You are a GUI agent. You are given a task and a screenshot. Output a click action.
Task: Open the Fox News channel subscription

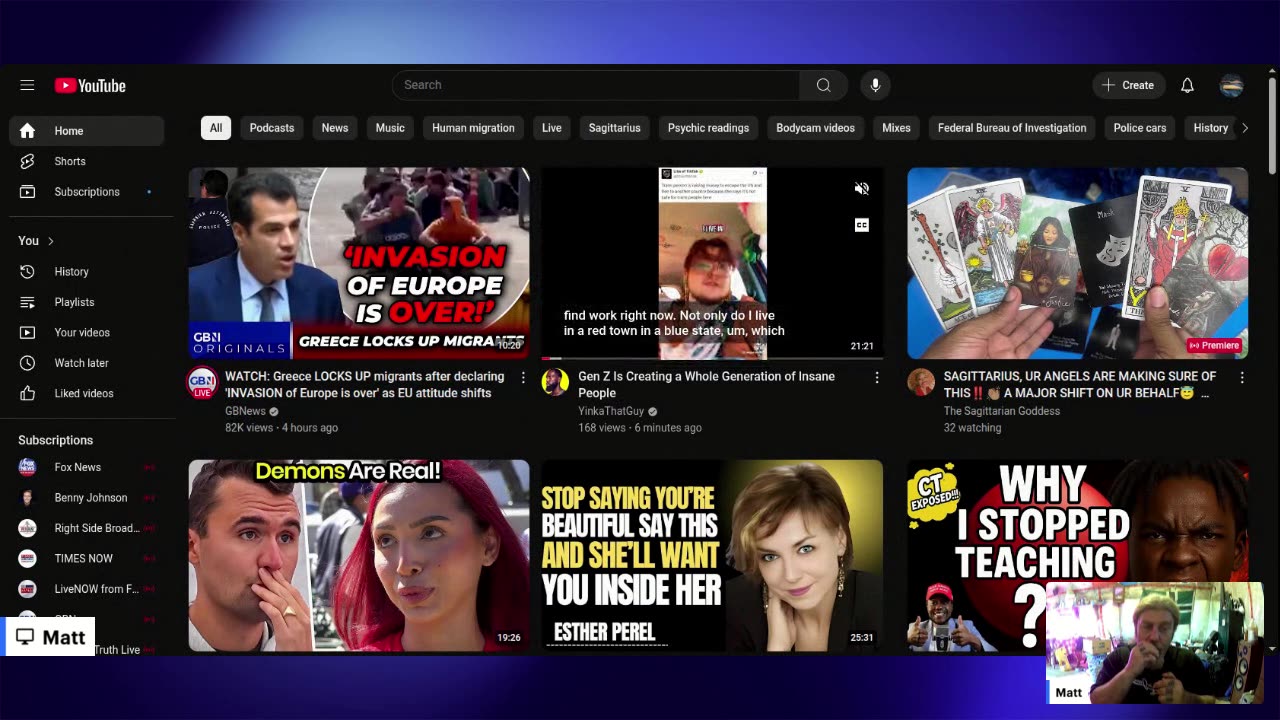pos(86,467)
